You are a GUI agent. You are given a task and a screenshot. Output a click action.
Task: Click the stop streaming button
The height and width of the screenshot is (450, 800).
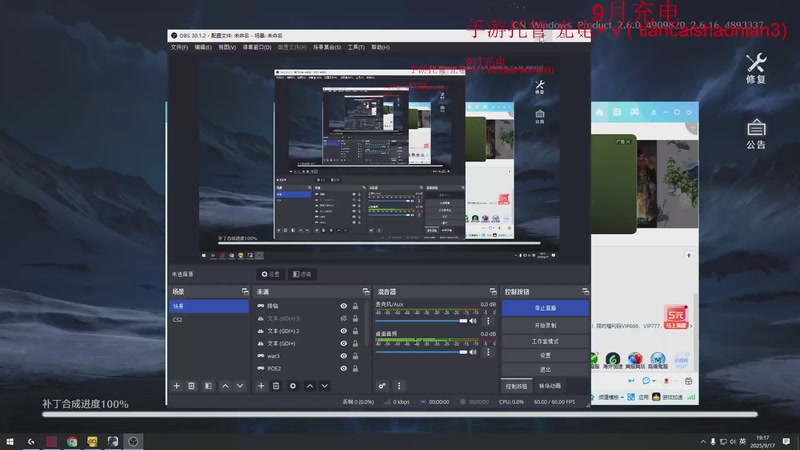click(545, 308)
